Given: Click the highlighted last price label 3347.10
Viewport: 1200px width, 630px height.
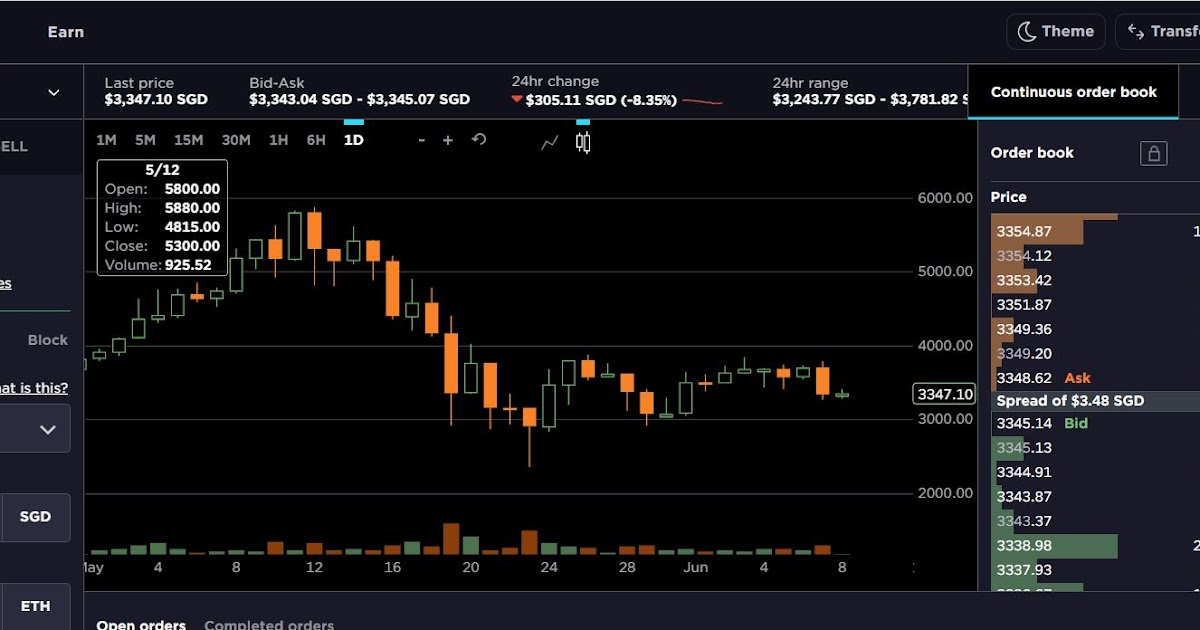Looking at the screenshot, I should 943,394.
